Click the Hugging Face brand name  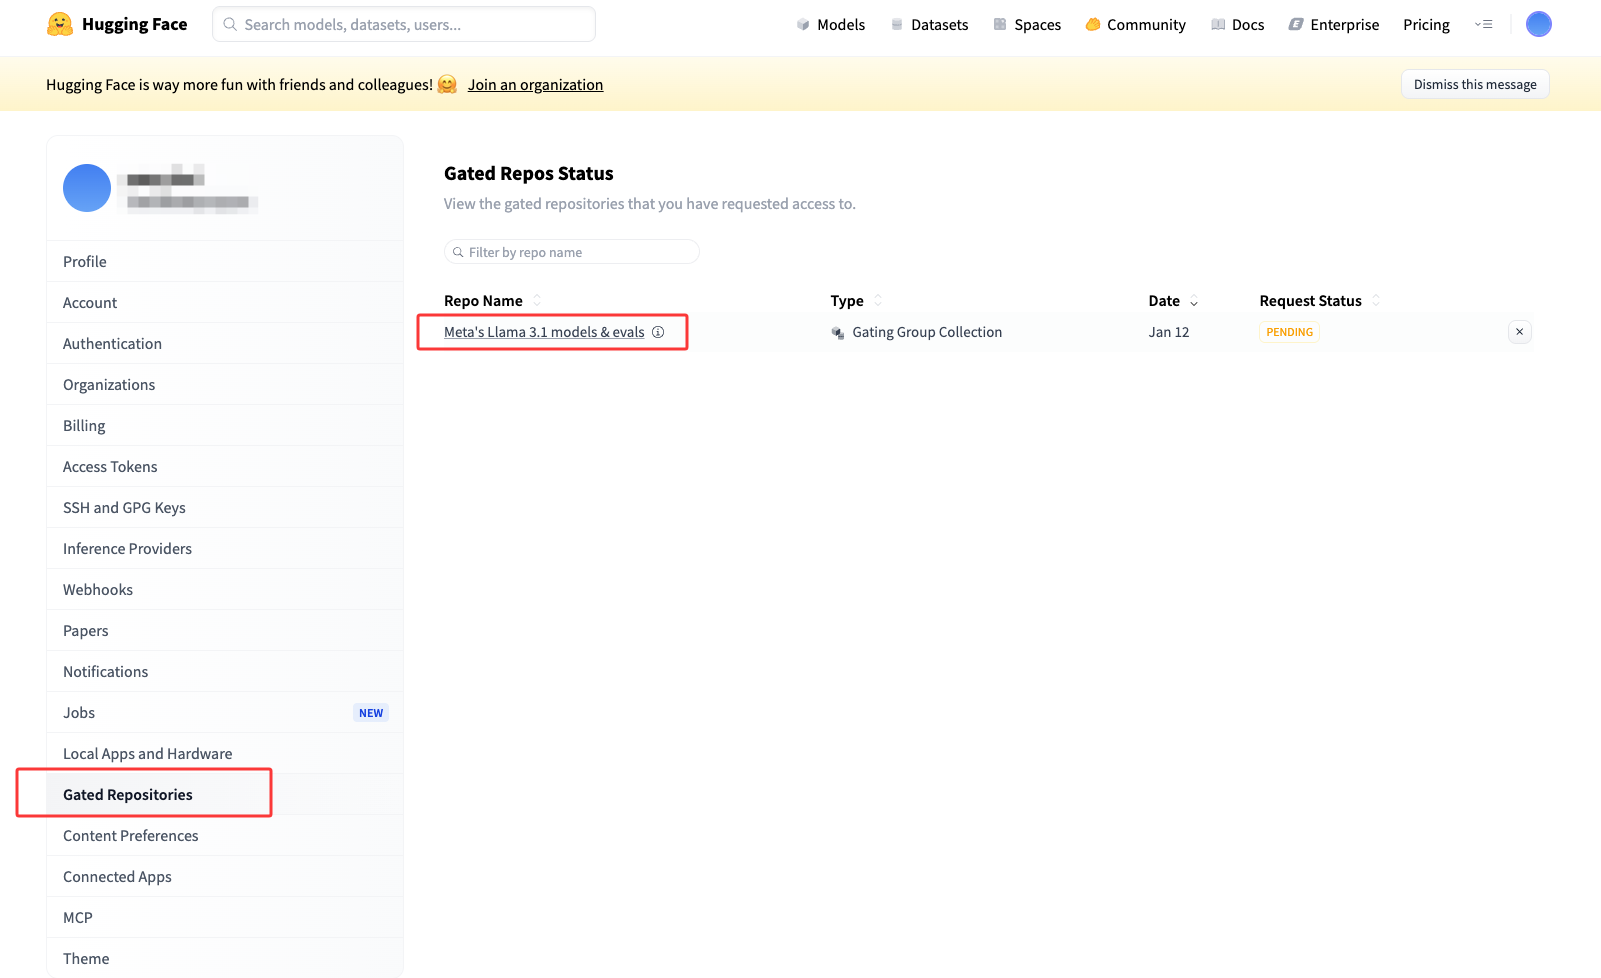point(134,24)
